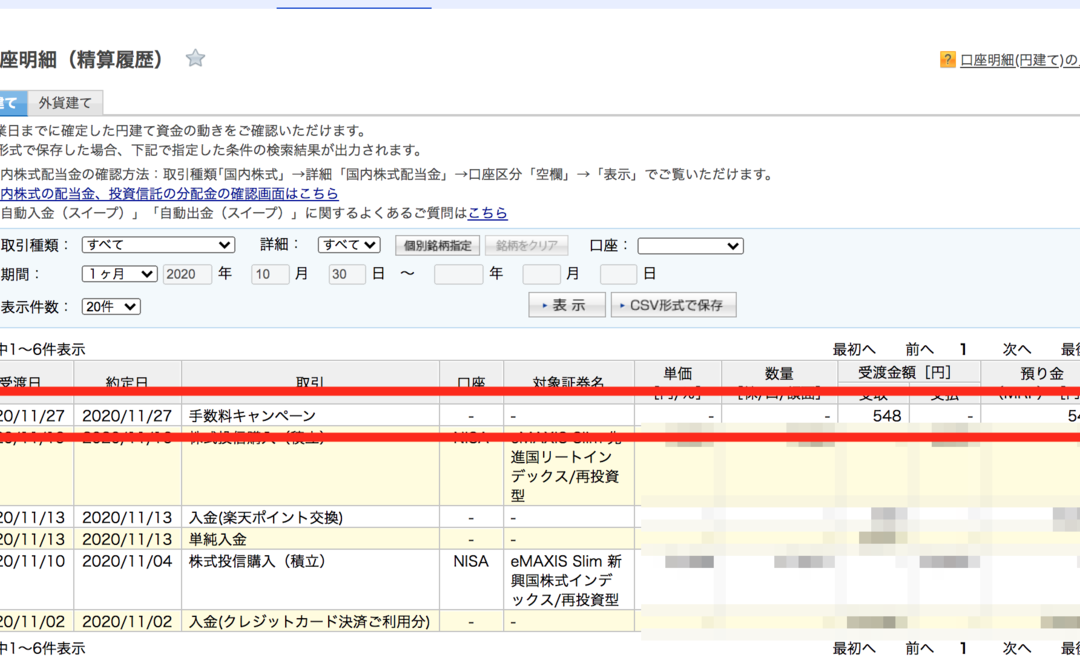
Task: Click the 表示 button
Action: (x=567, y=305)
